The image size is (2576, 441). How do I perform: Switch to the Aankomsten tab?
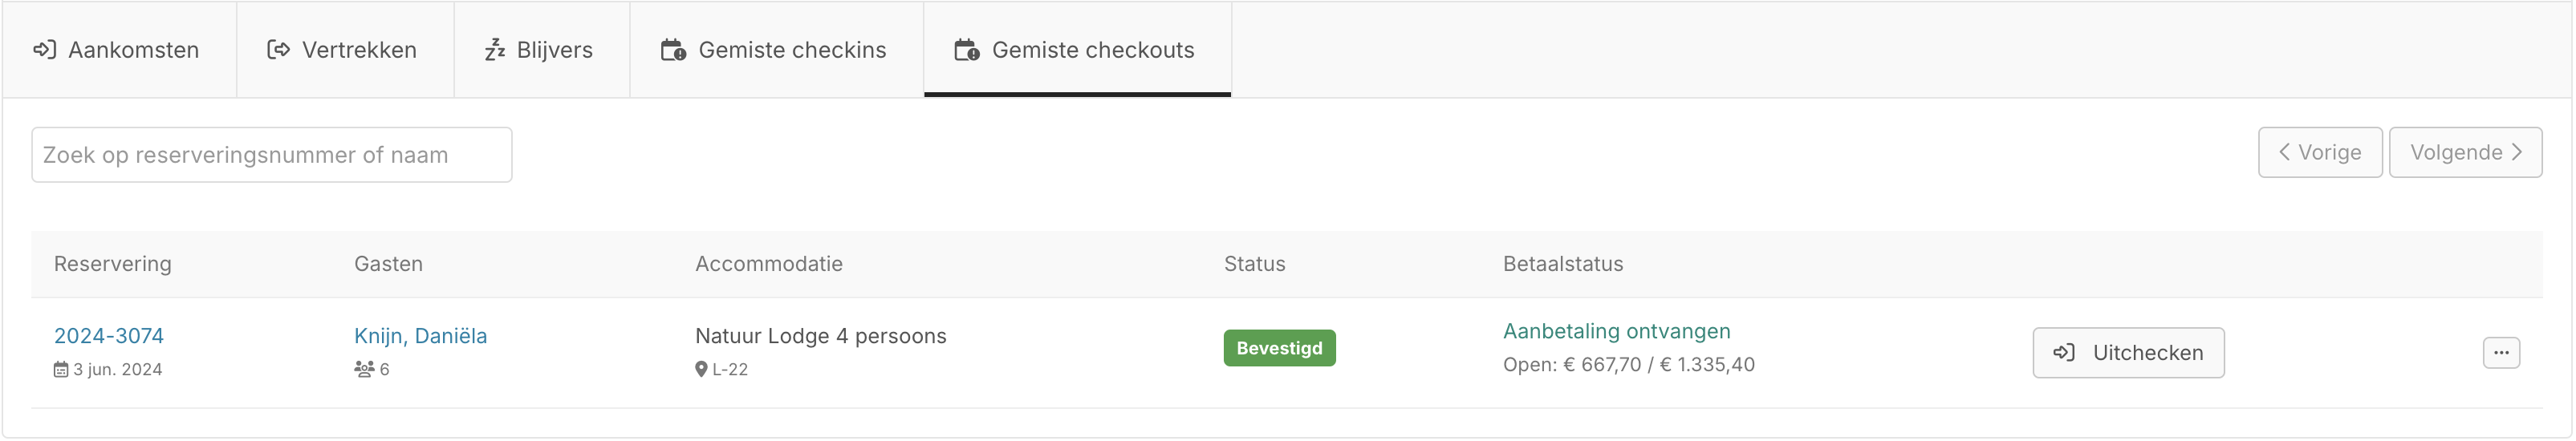118,50
